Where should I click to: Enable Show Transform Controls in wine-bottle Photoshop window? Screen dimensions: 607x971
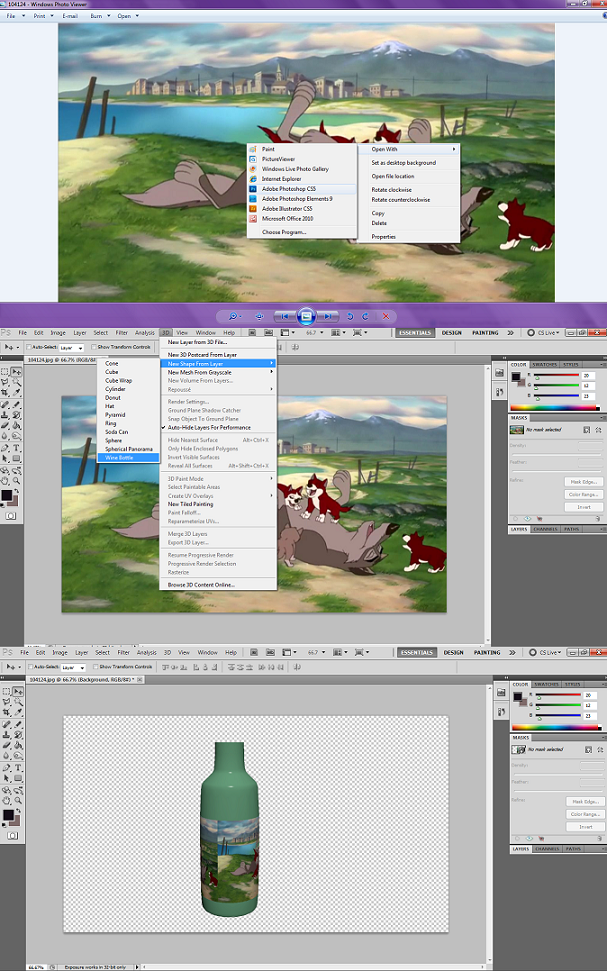click(95, 667)
